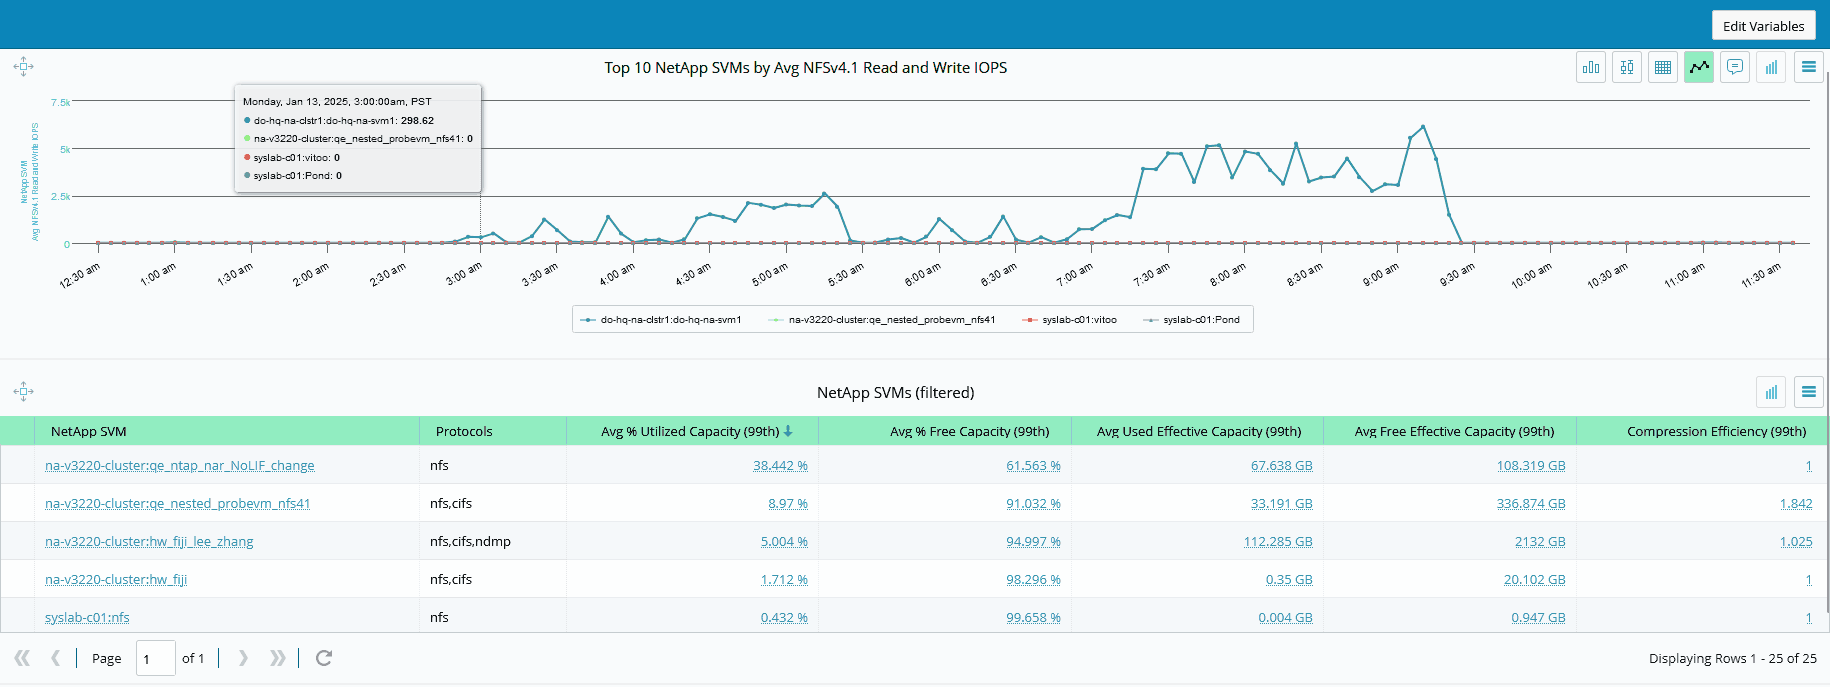1830x687 pixels.
Task: Click 99.658 % free capacity value
Action: (x=1033, y=617)
